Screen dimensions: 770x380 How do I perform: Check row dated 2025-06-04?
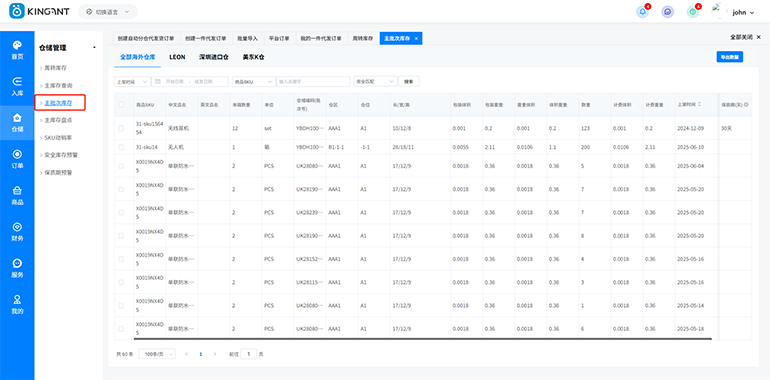point(121,166)
